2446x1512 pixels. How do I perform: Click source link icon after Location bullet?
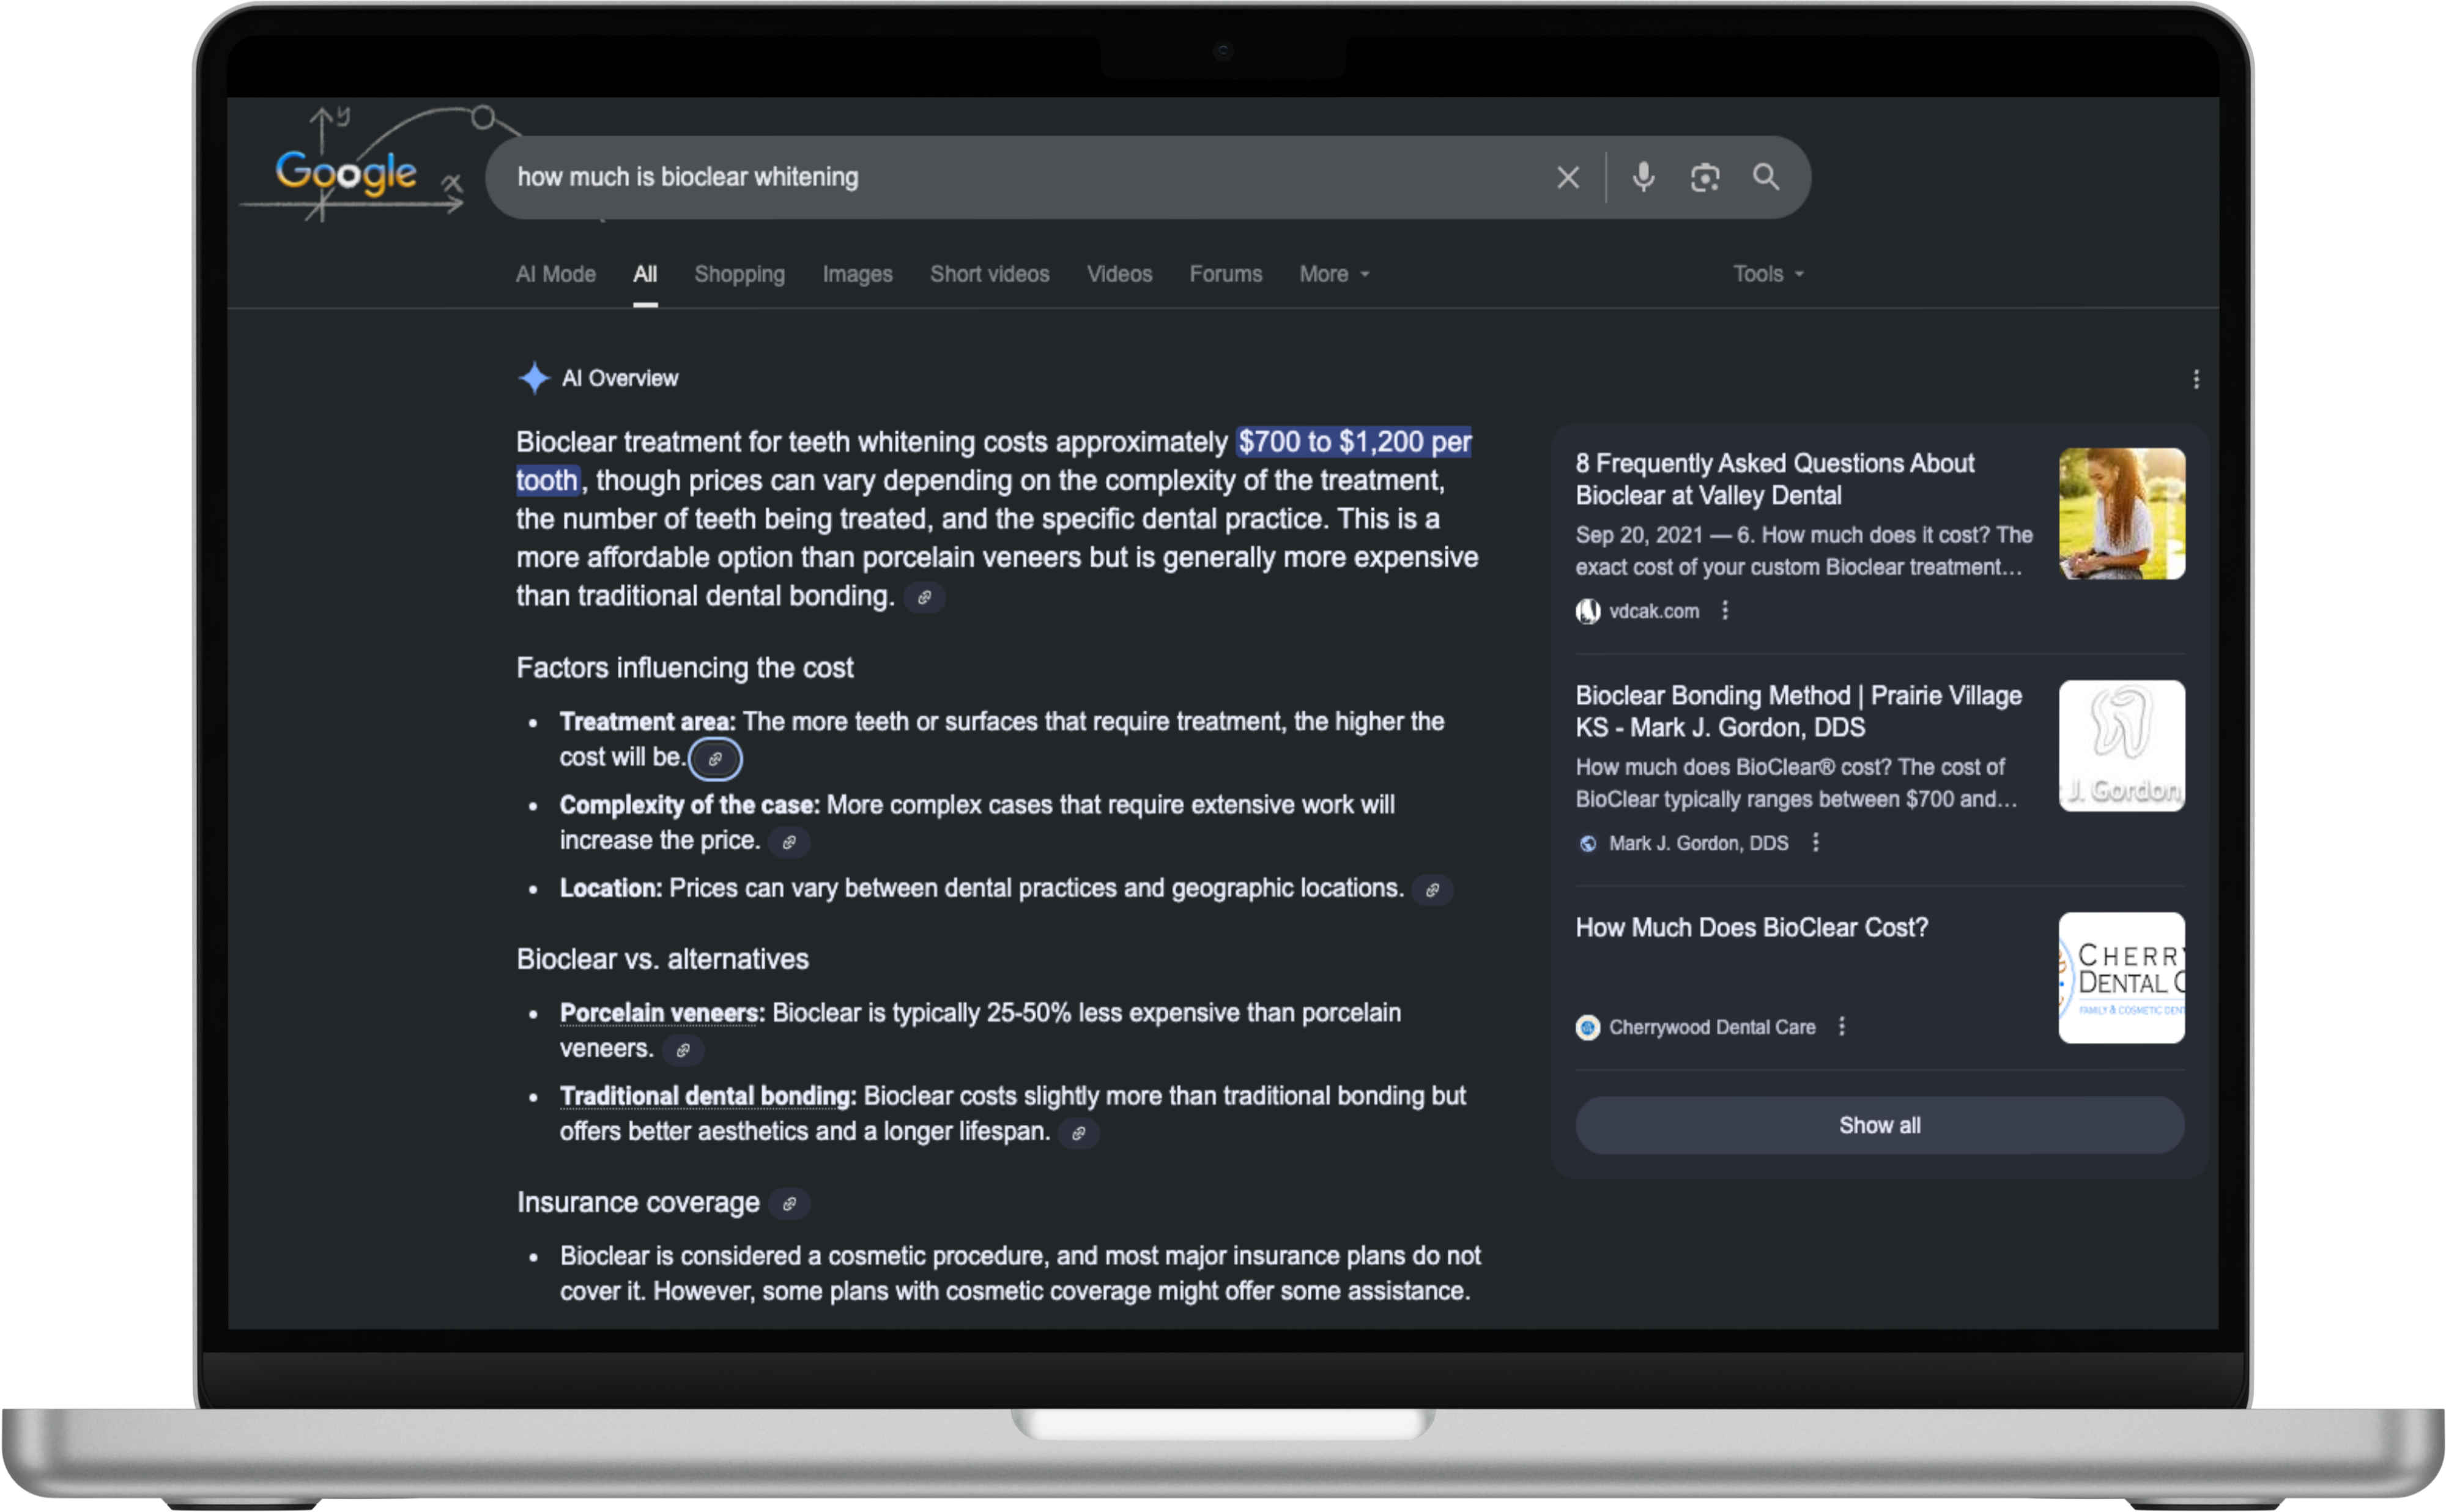1432,890
